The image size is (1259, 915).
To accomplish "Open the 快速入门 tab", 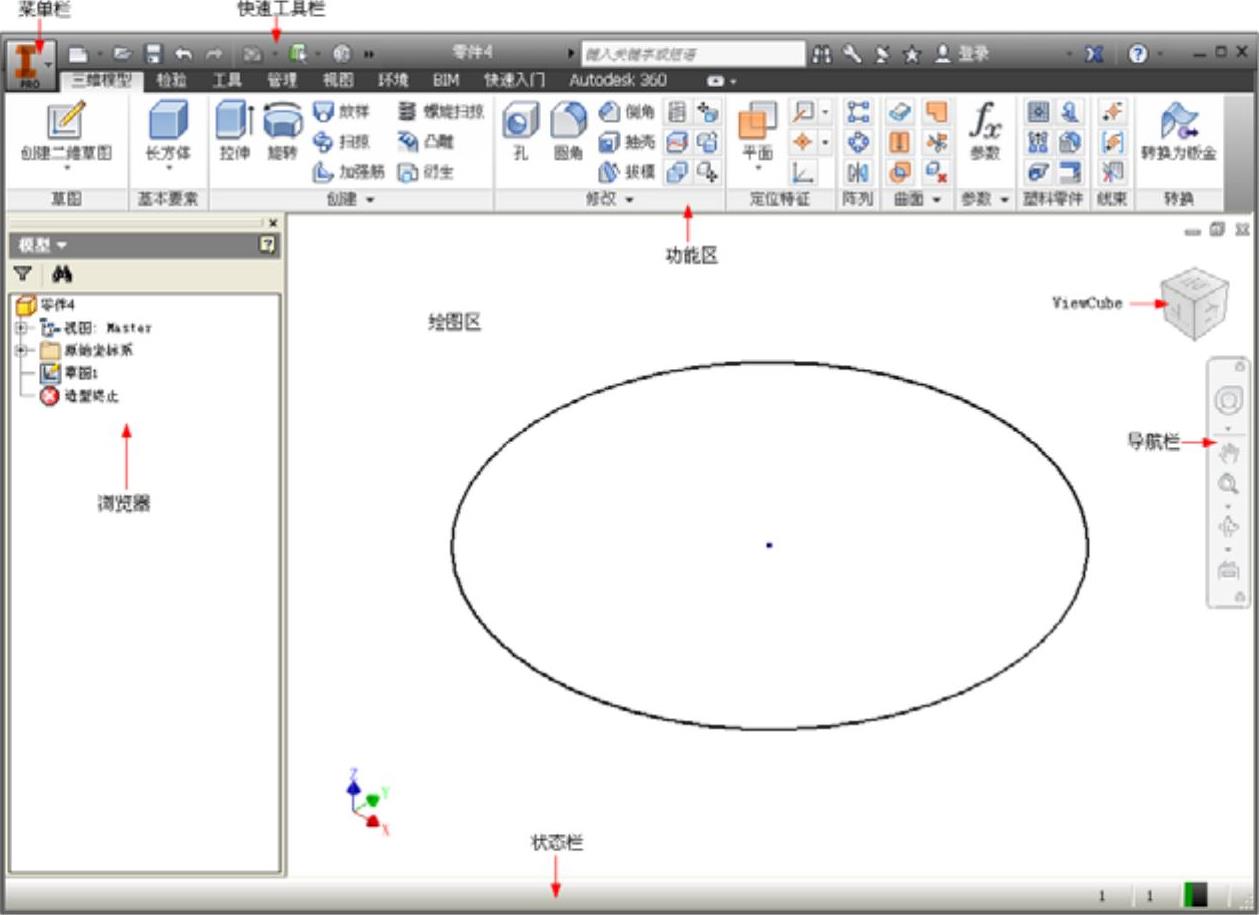I will pos(514,80).
